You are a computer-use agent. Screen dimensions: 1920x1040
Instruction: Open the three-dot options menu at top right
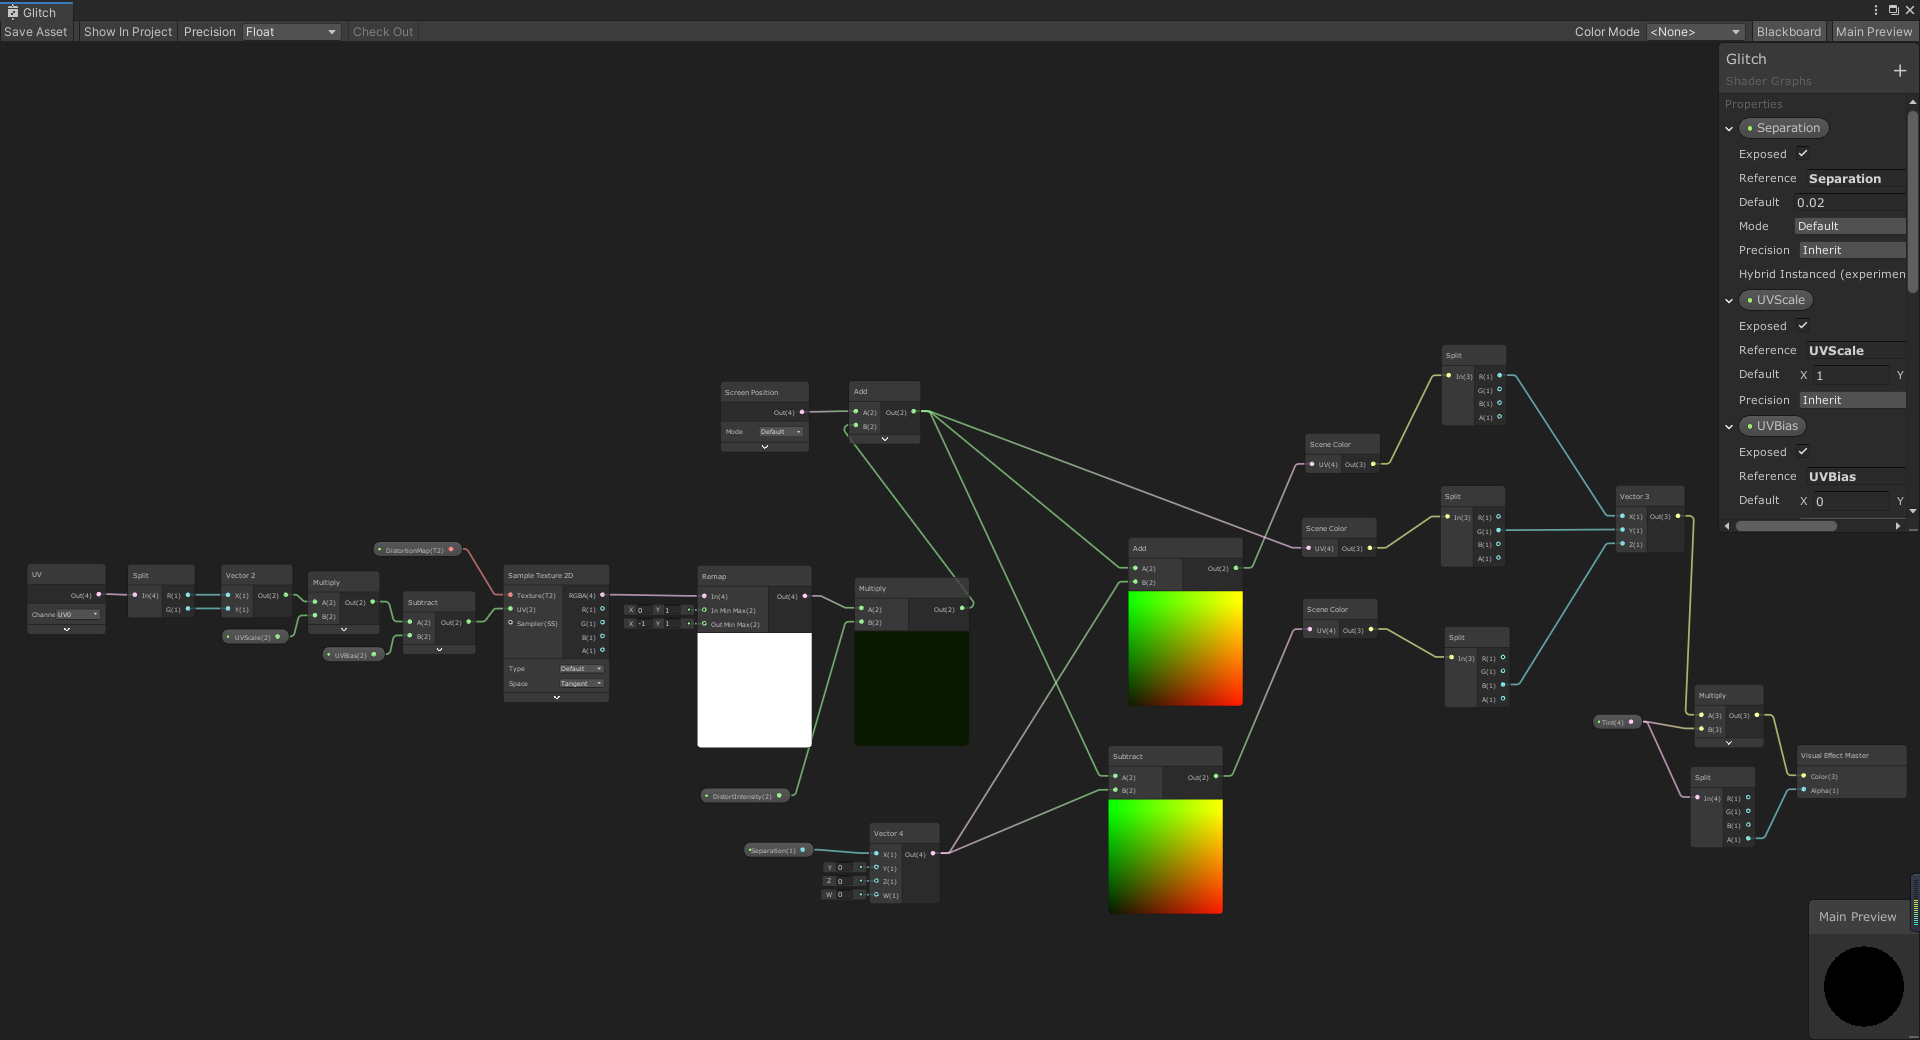(x=1876, y=9)
